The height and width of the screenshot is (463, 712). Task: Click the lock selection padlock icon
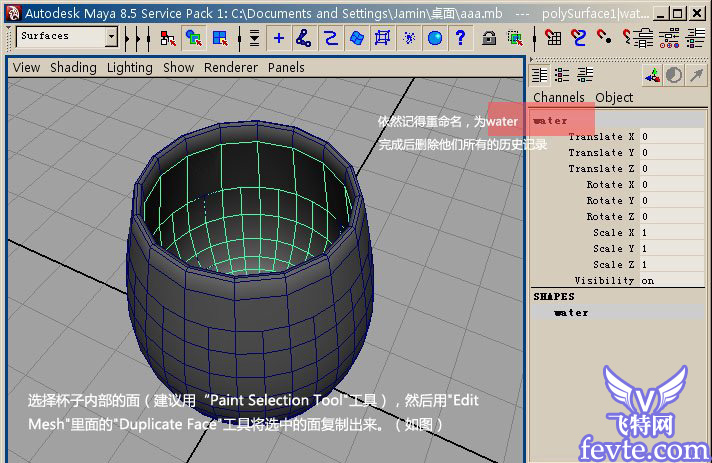click(489, 38)
